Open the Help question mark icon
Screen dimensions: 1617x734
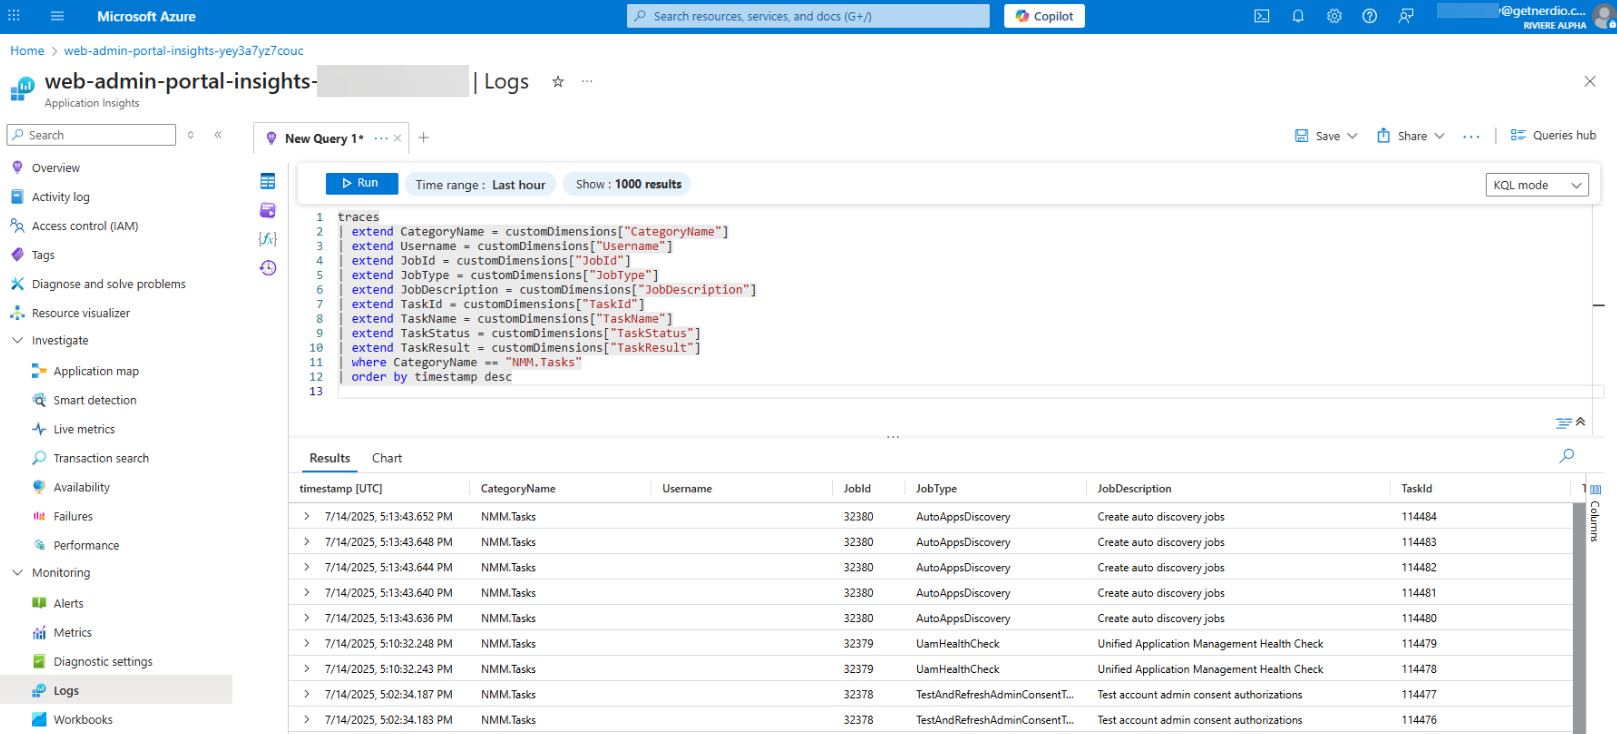1370,16
